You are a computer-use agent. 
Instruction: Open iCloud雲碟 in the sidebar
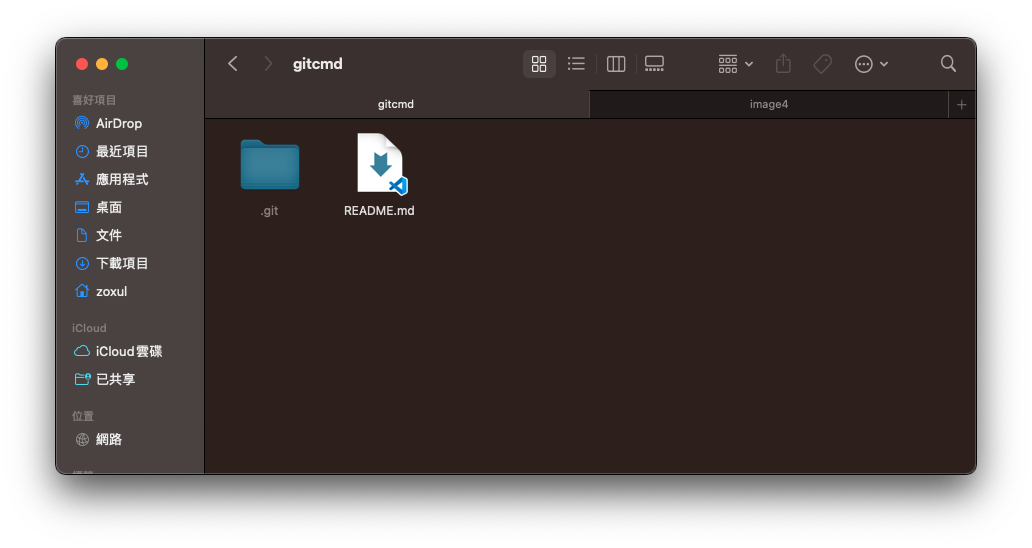point(128,351)
